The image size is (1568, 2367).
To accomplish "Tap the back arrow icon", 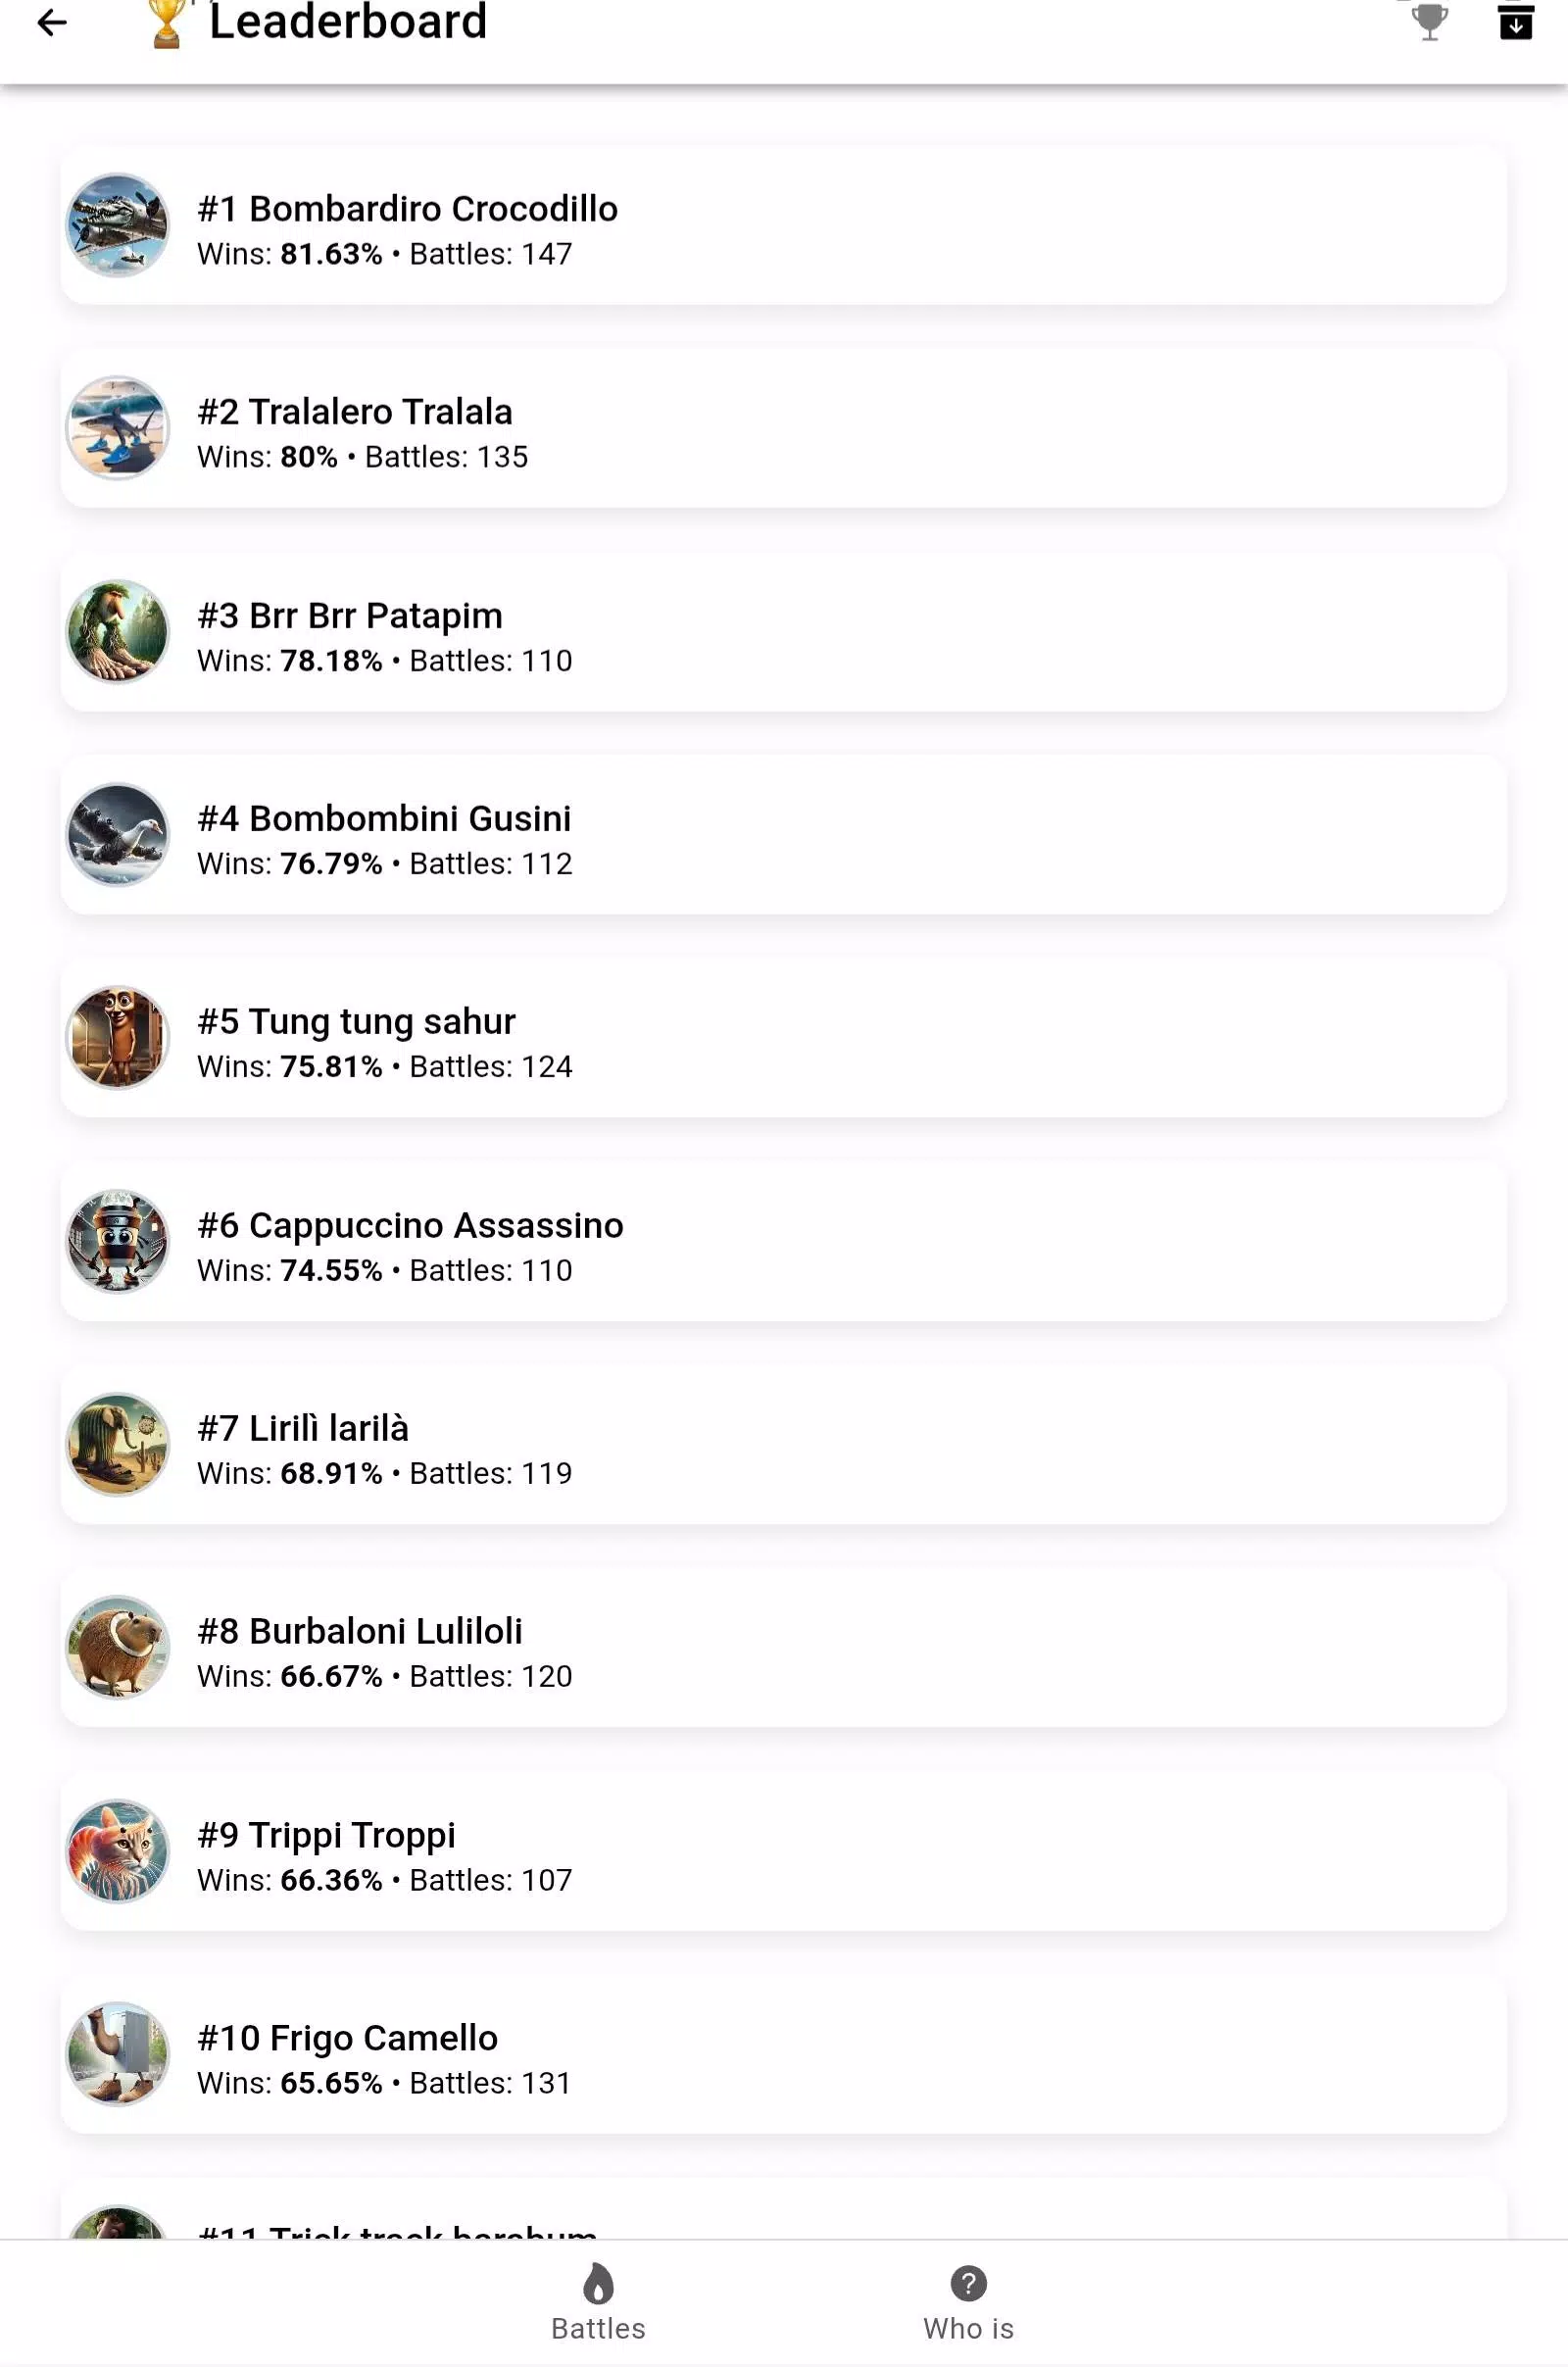I will click(52, 22).
